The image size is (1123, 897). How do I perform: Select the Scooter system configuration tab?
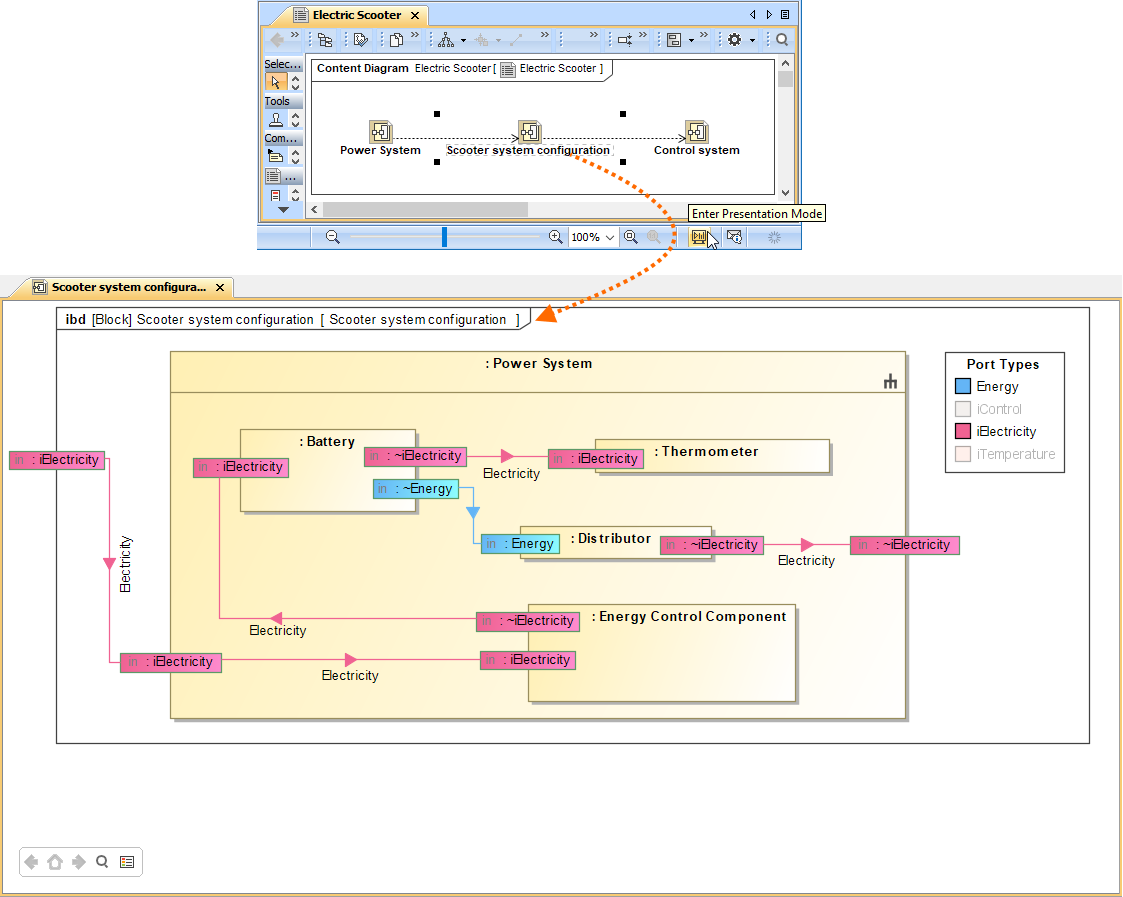coord(128,287)
